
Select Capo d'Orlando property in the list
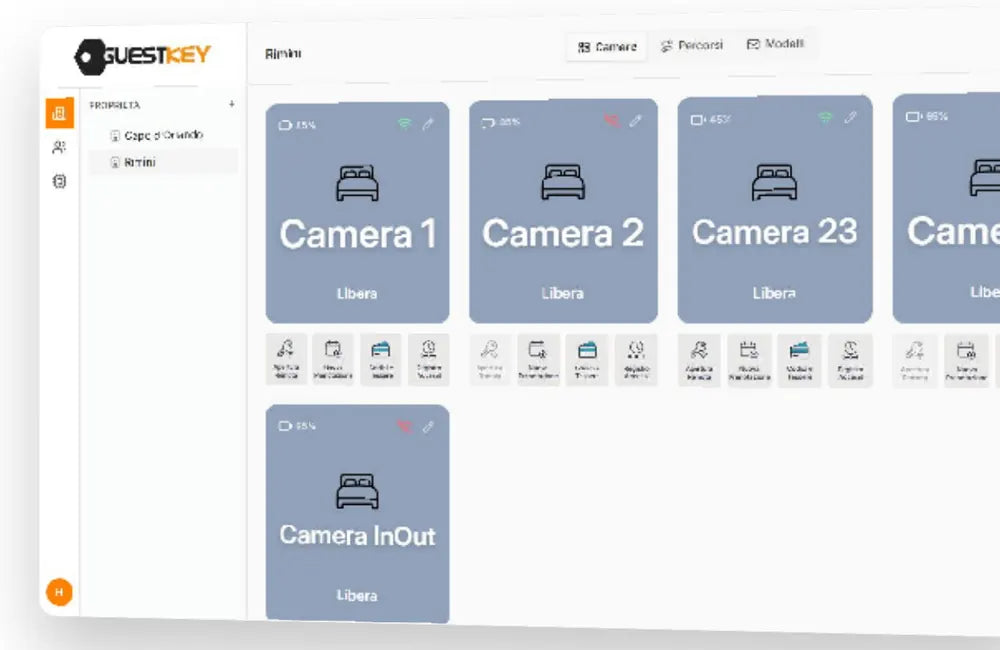pyautogui.click(x=163, y=135)
